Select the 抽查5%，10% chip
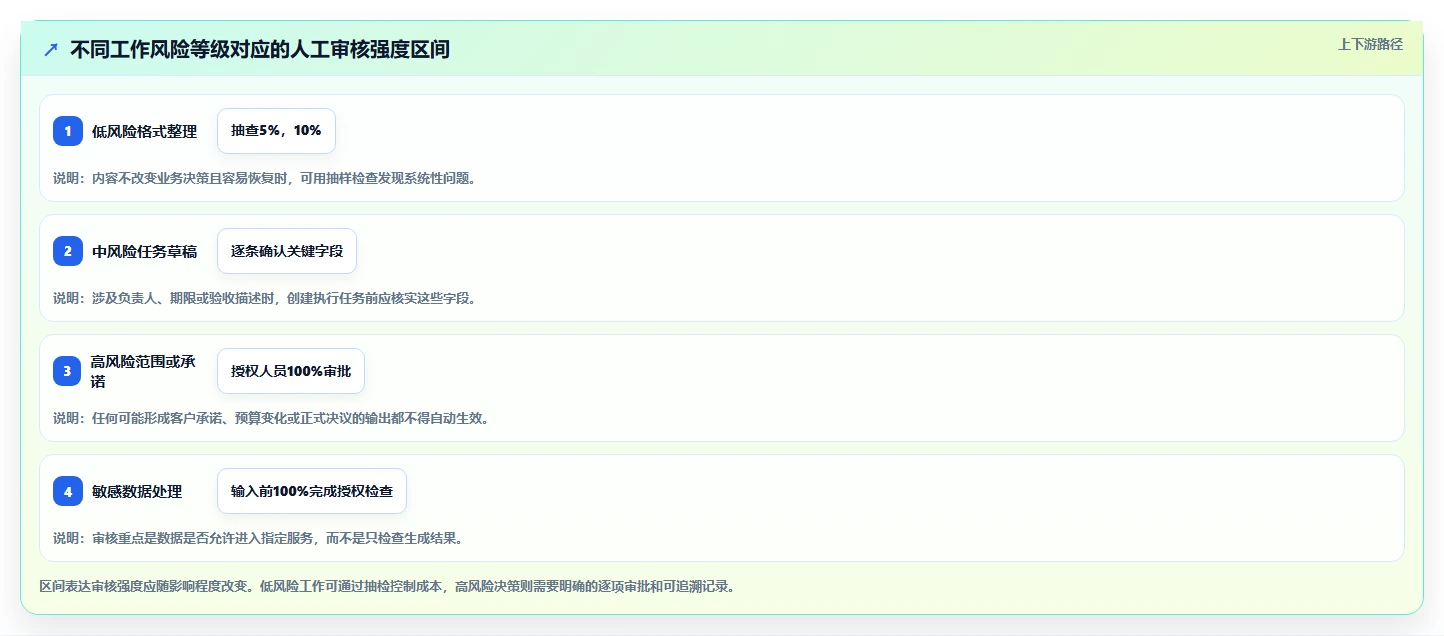The height and width of the screenshot is (636, 1444). coord(276,131)
